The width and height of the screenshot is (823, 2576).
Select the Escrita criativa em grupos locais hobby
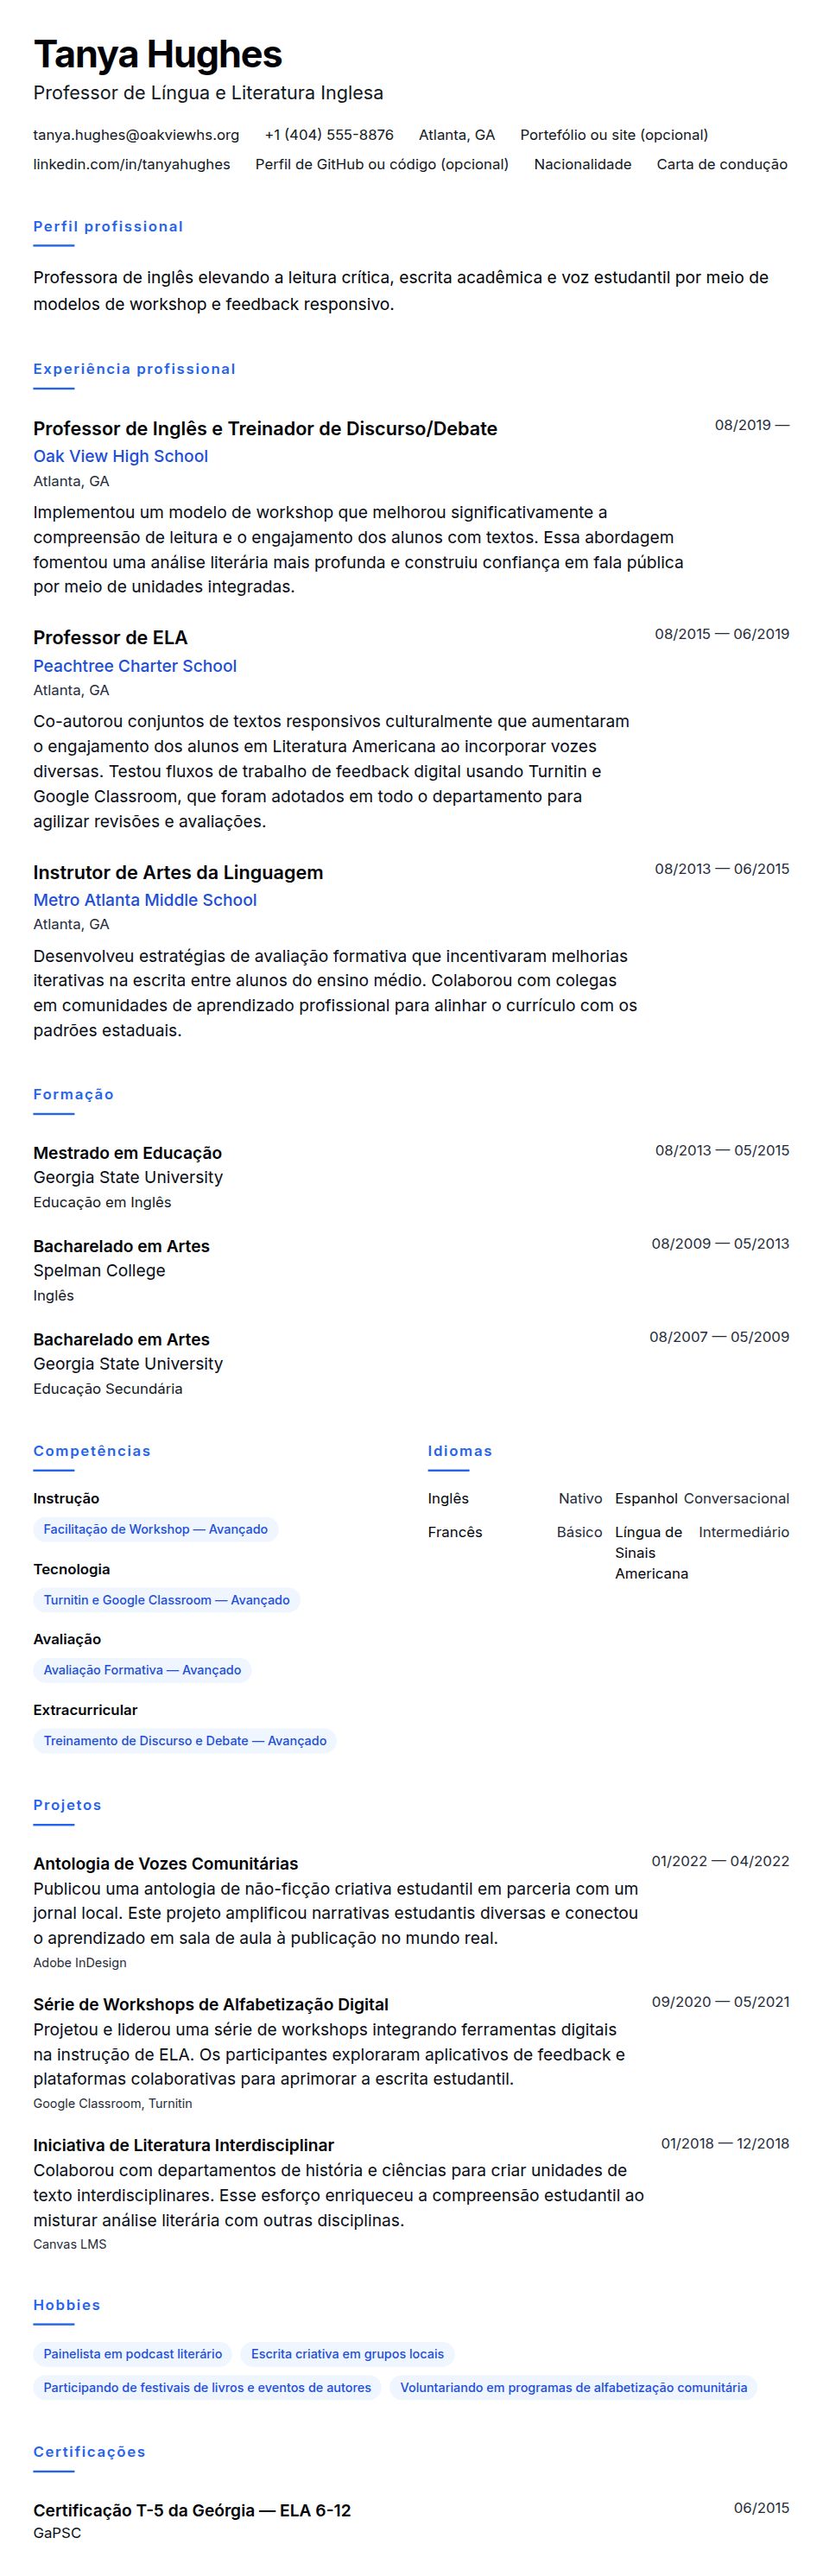point(347,2354)
